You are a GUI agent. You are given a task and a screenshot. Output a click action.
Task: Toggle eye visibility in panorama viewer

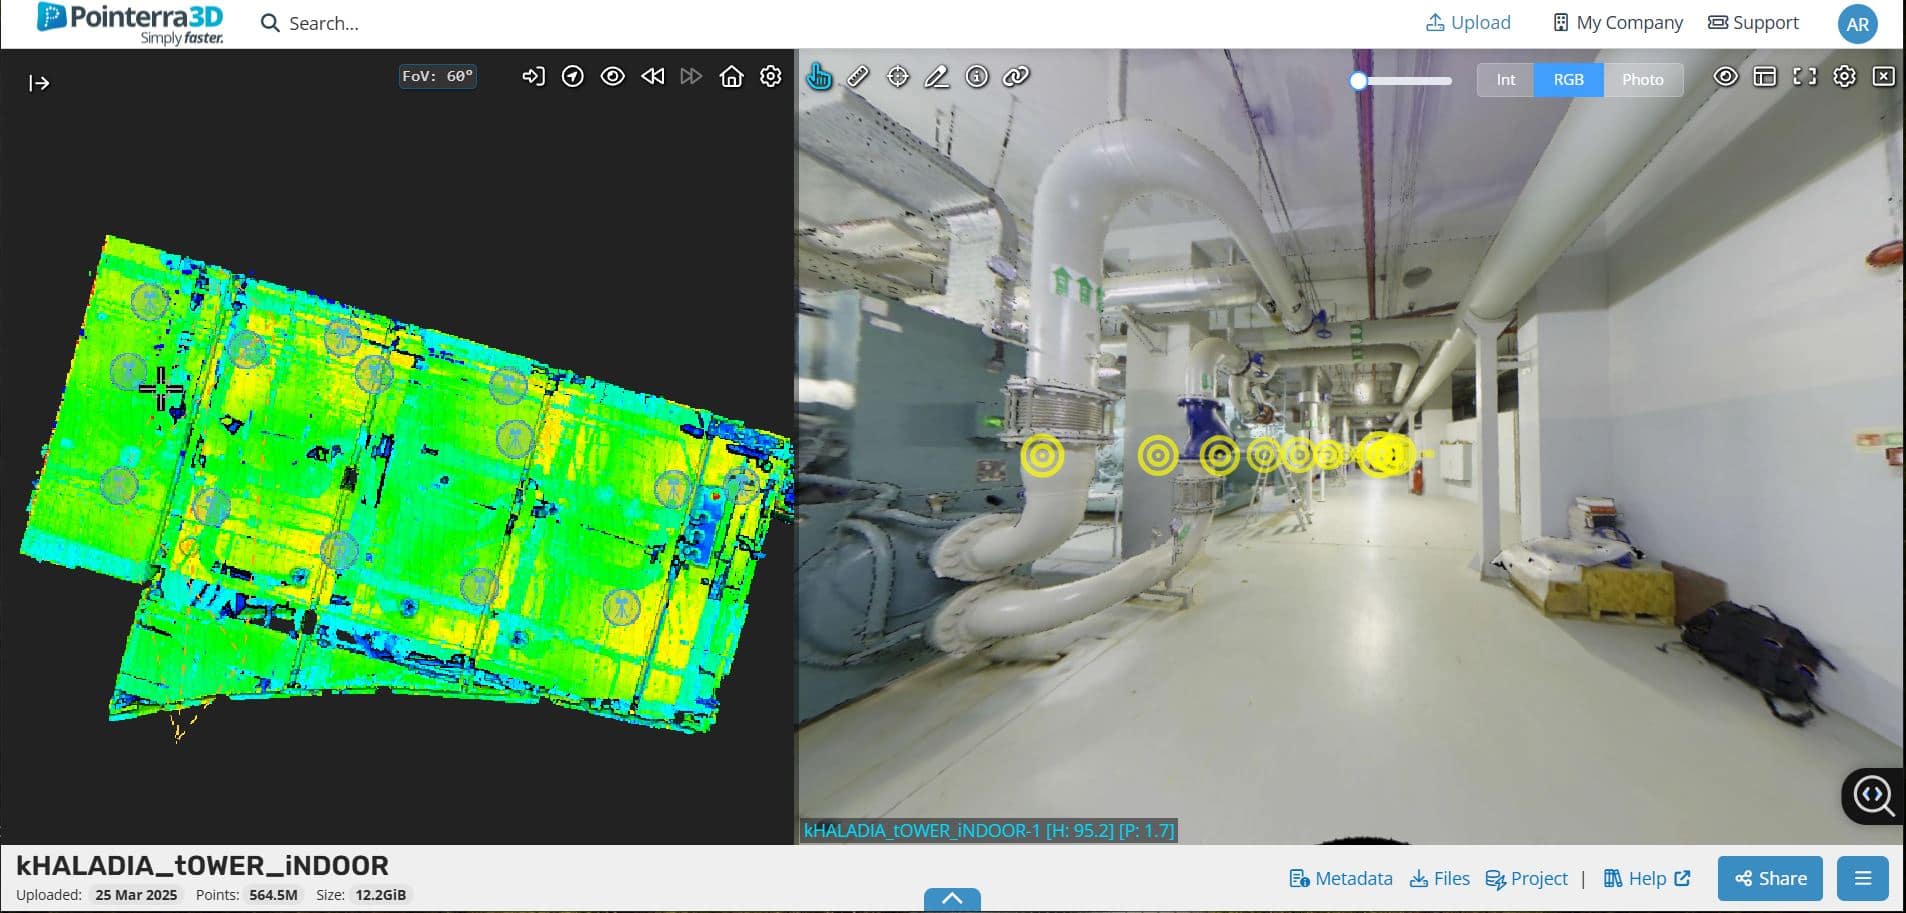(1725, 77)
